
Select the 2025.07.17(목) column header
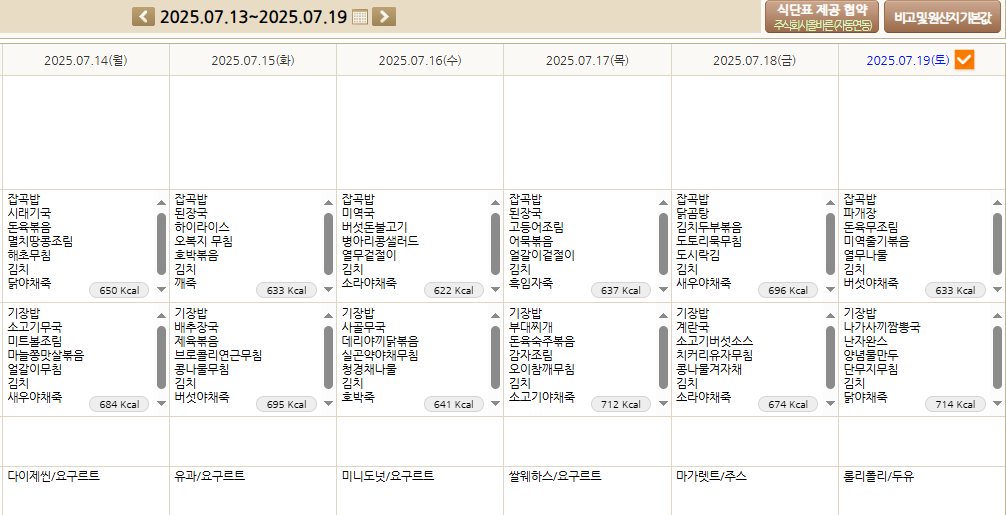(587, 61)
